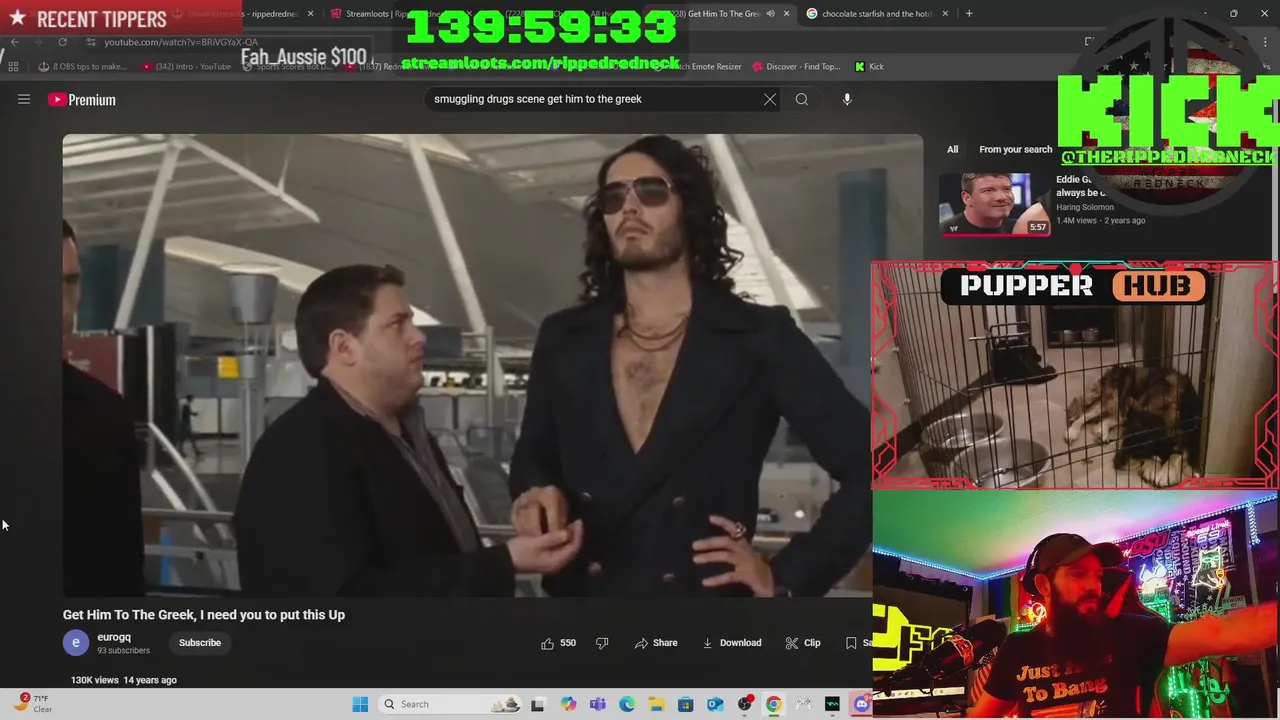Open File Explorer from taskbar
This screenshot has height=720, width=1280.
point(656,704)
